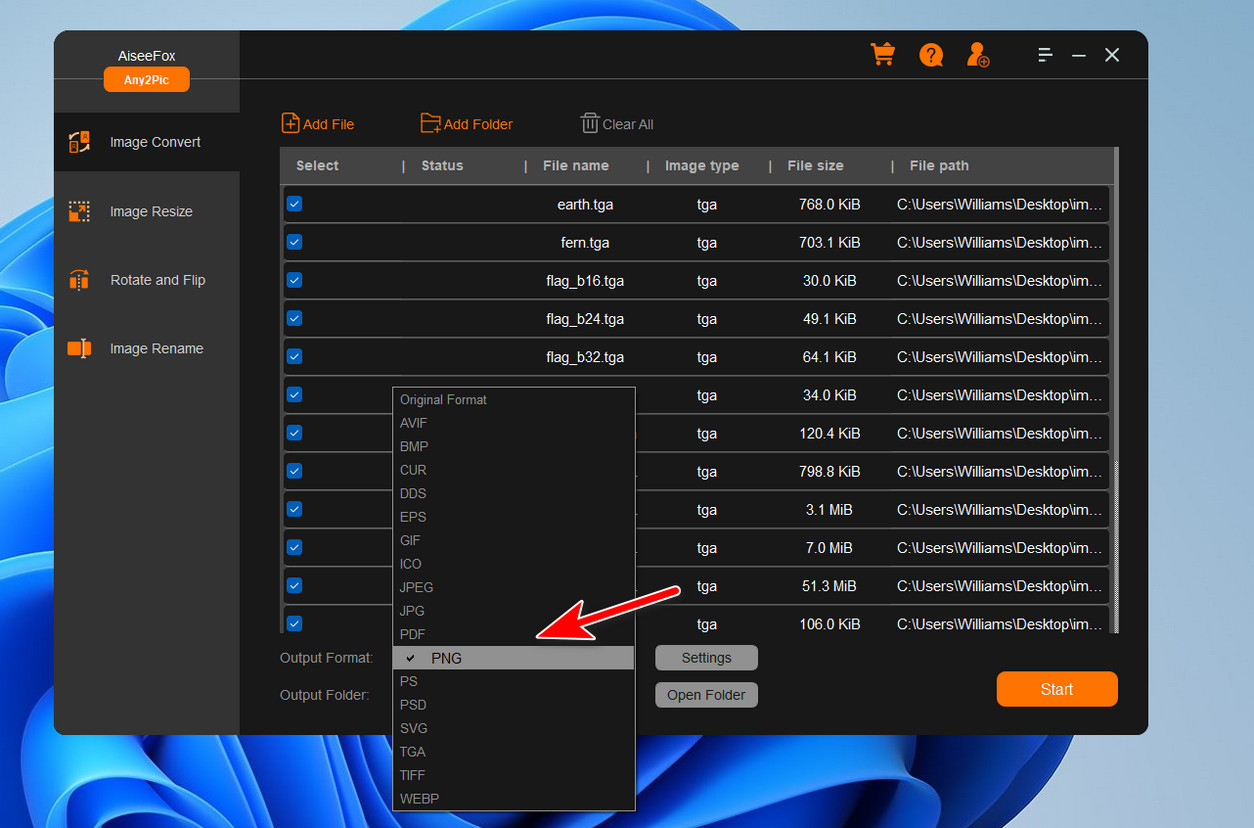Click the file list vertical scrollbar
Screen dimensions: 1254x828
(1115, 390)
